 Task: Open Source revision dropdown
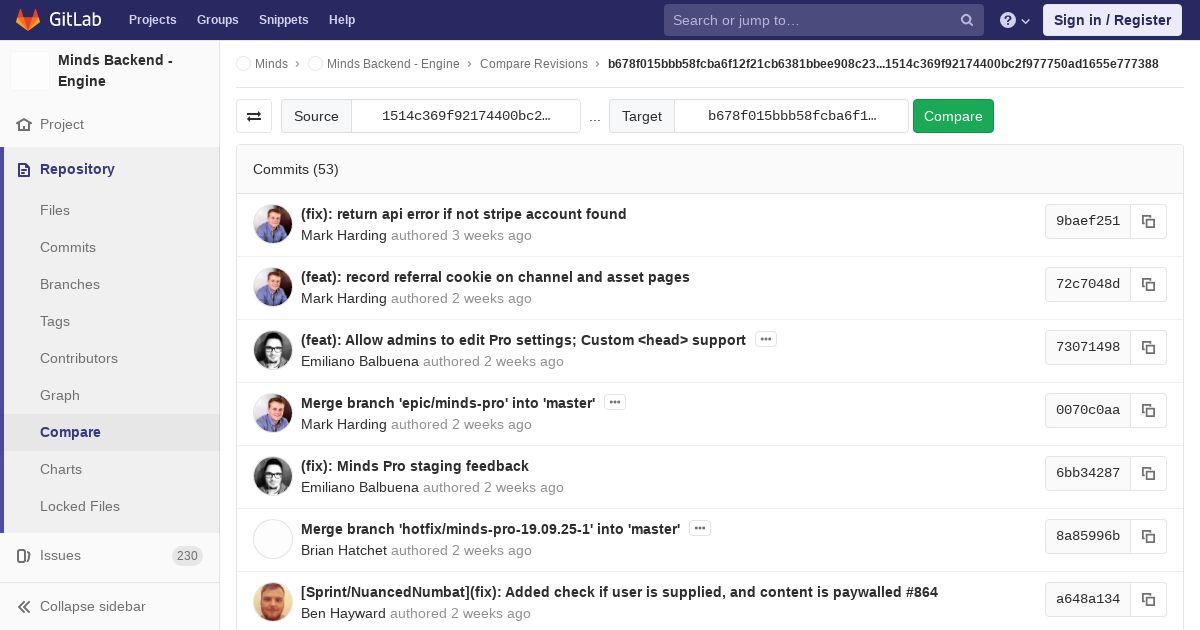(x=466, y=116)
